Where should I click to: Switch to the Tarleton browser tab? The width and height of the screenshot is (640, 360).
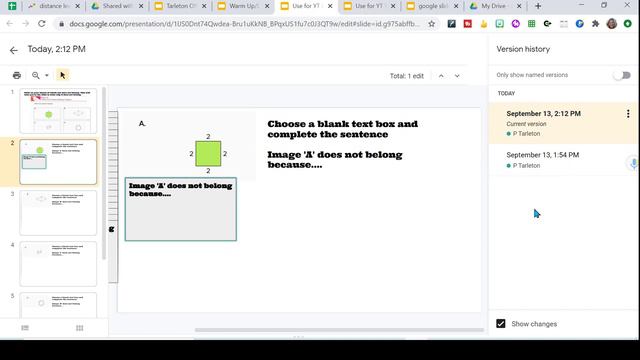click(x=180, y=6)
